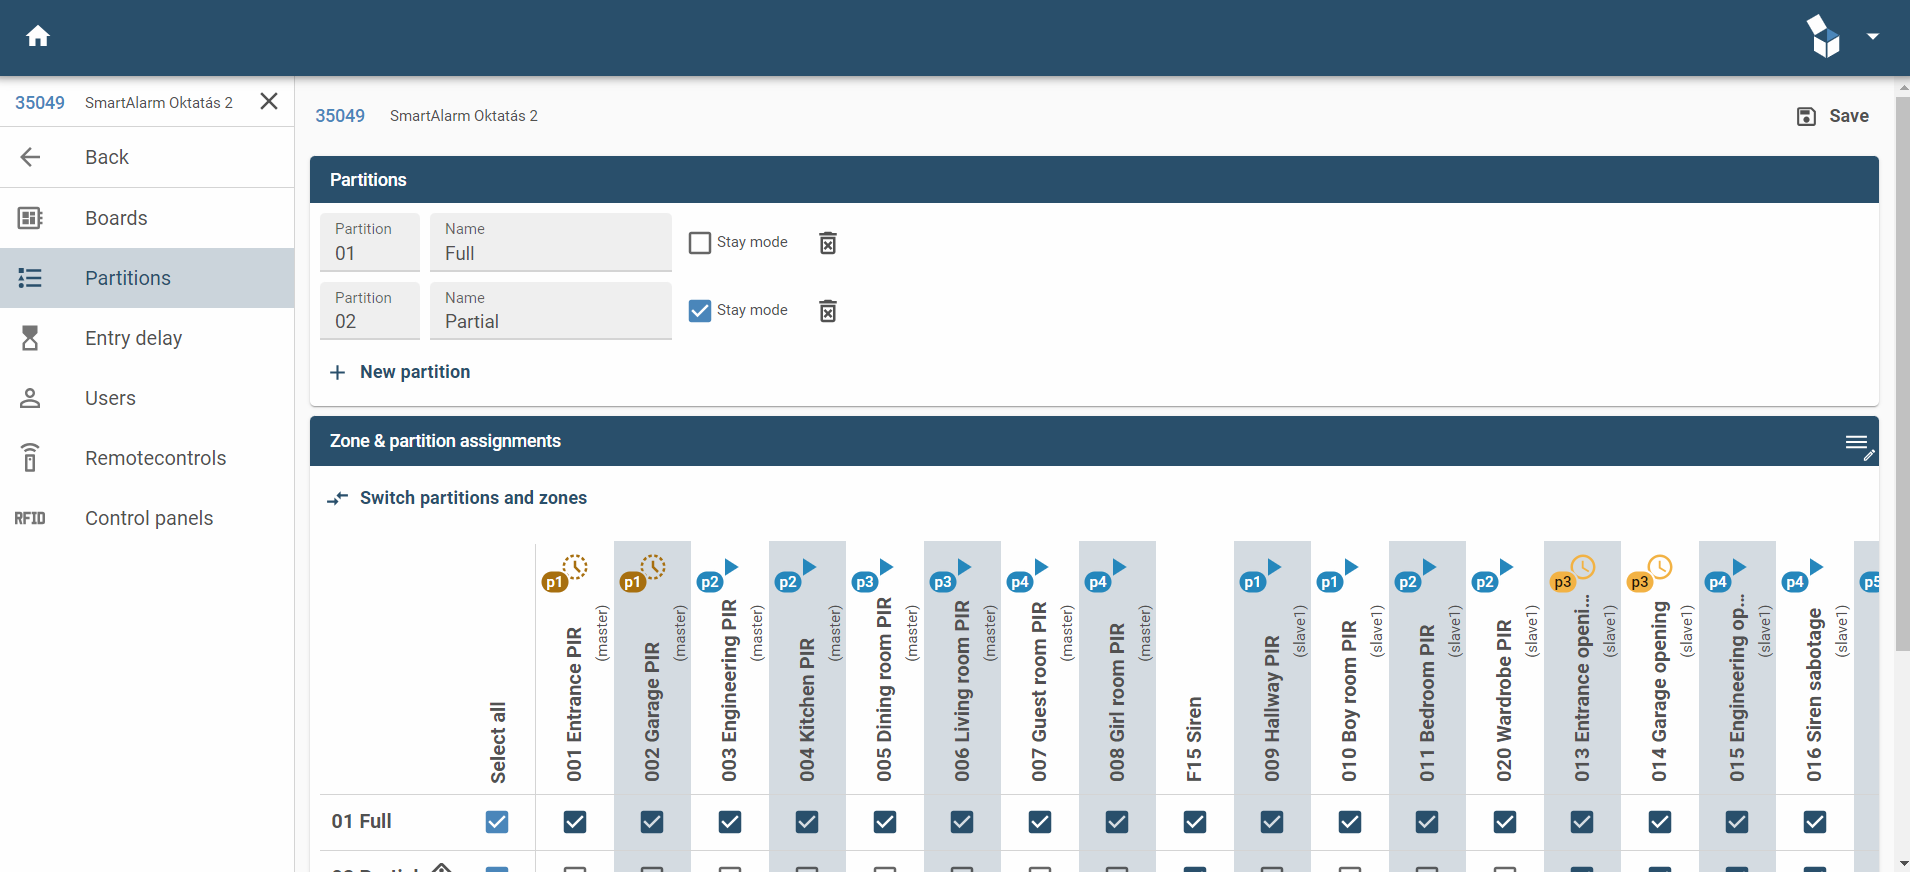Uncheck 001 Entrance PIR for 01 Full
Image resolution: width=1910 pixels, height=872 pixels.
point(575,822)
